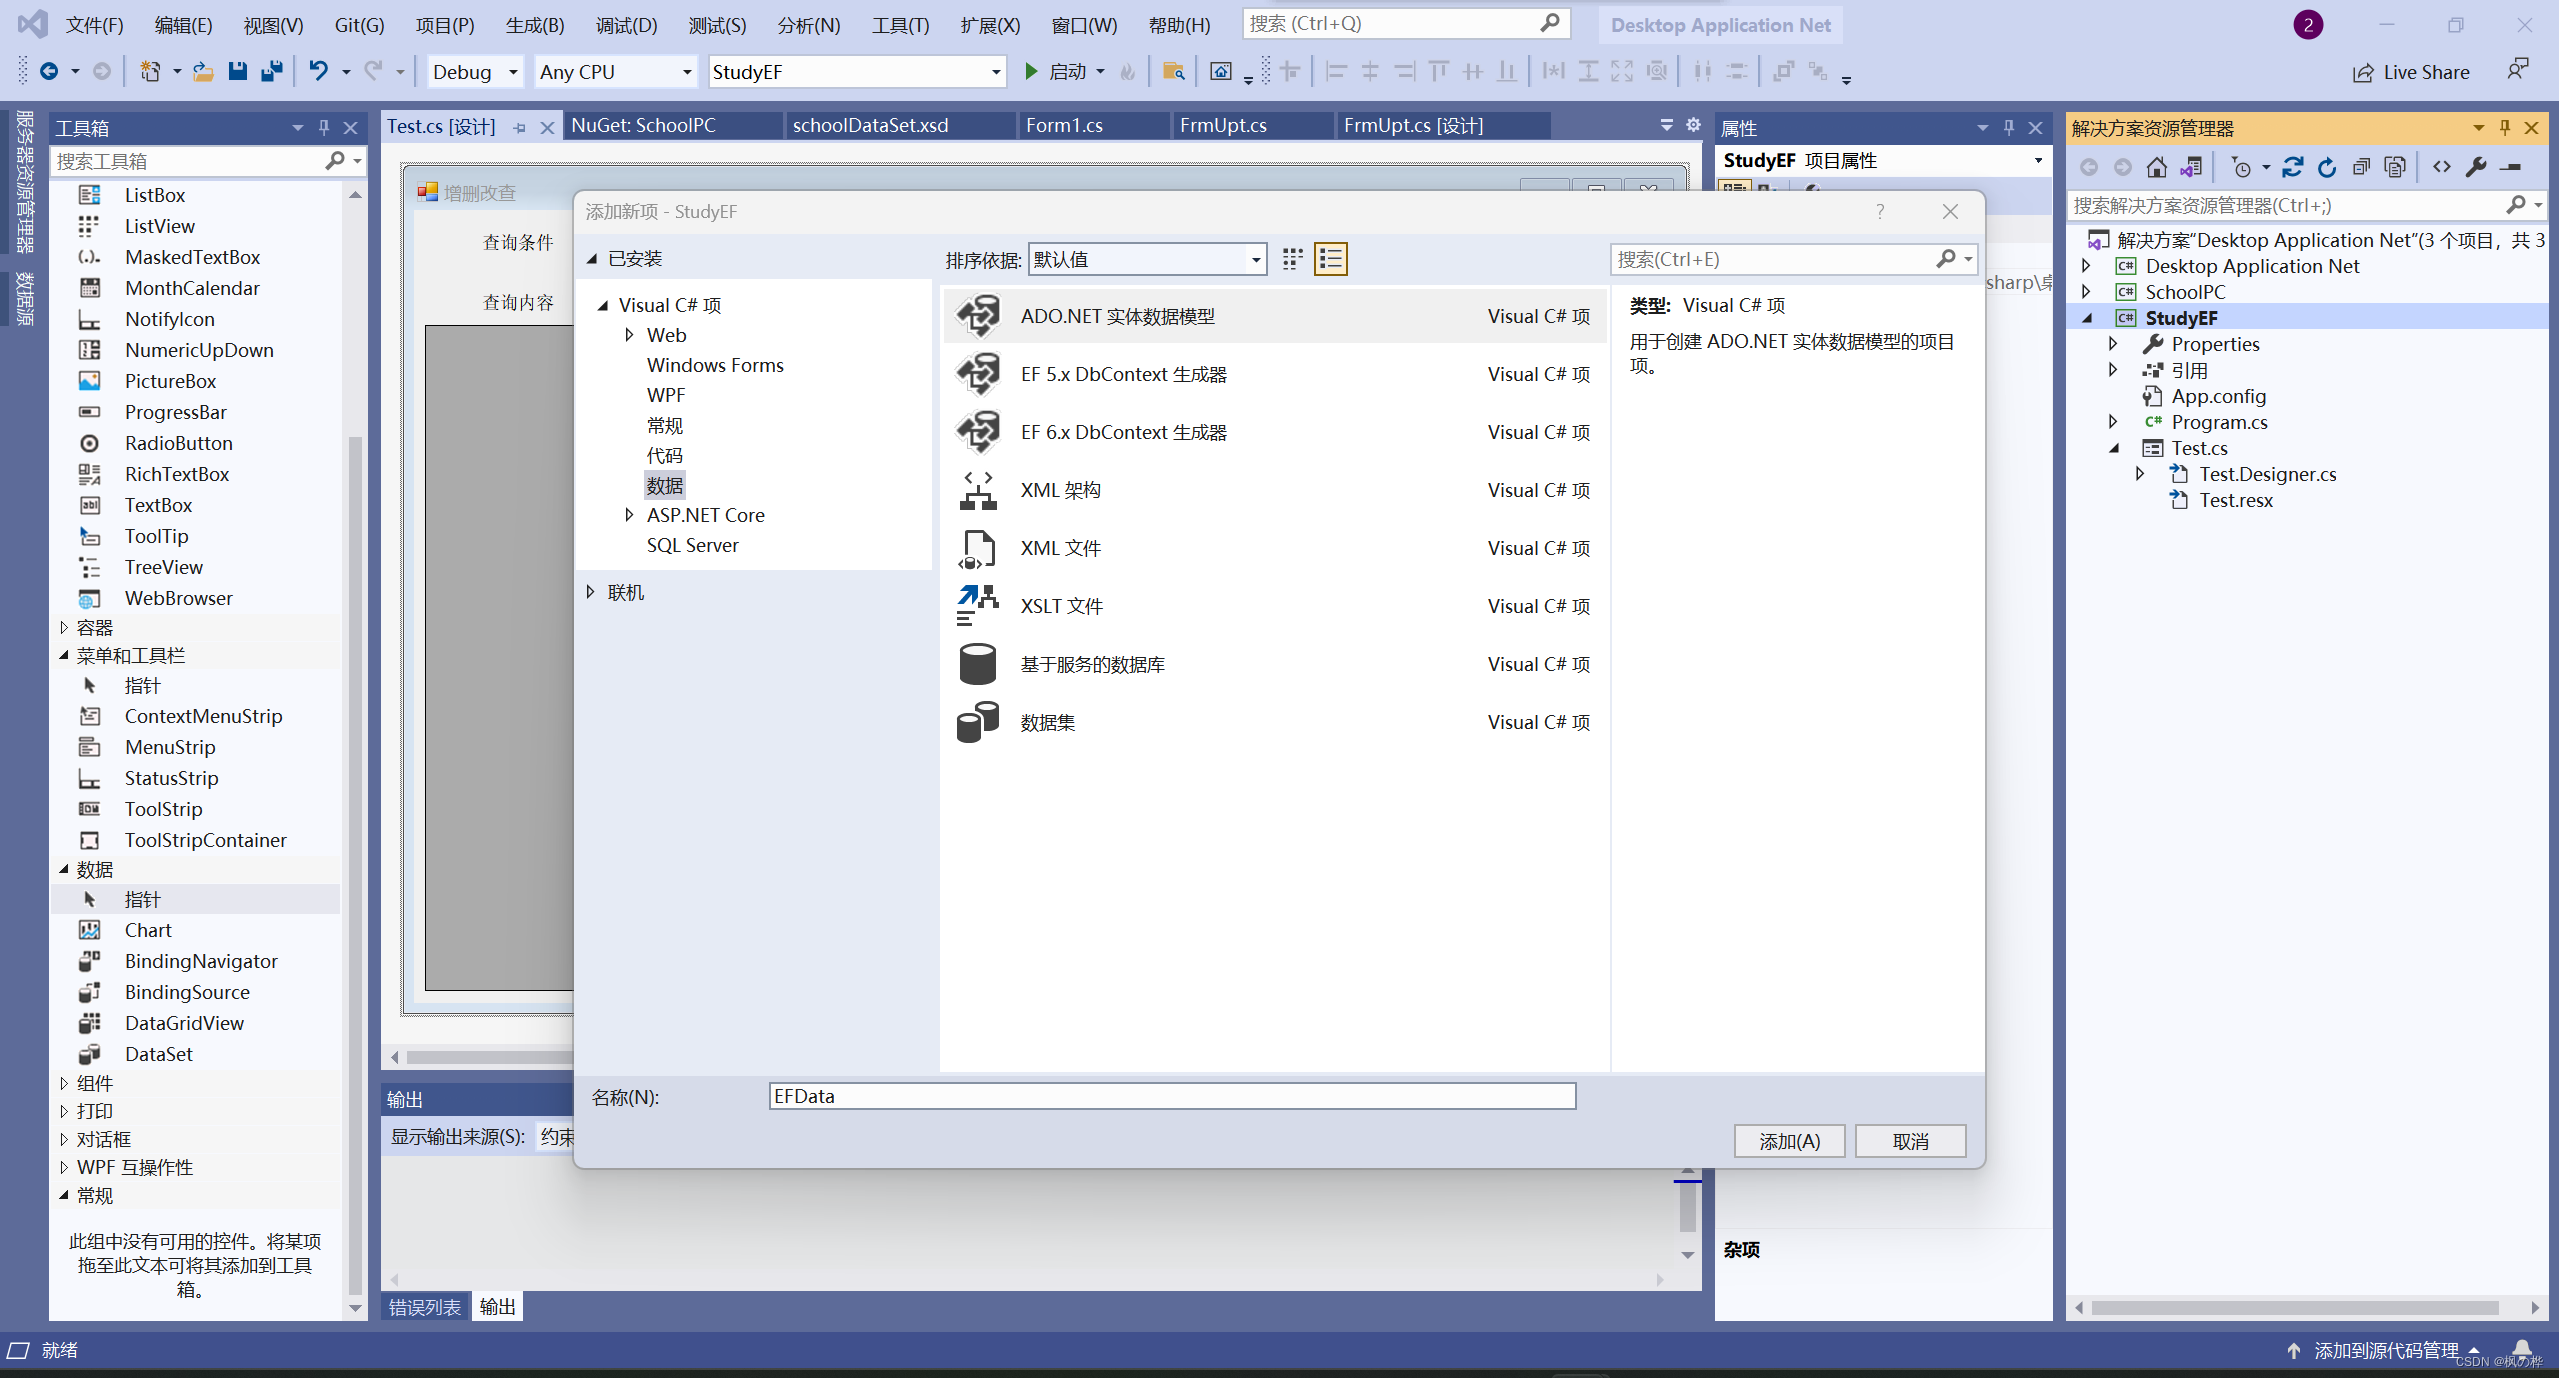Click the Solution Explorer horizontal scrollbar
The image size is (2559, 1378).
click(2295, 1307)
